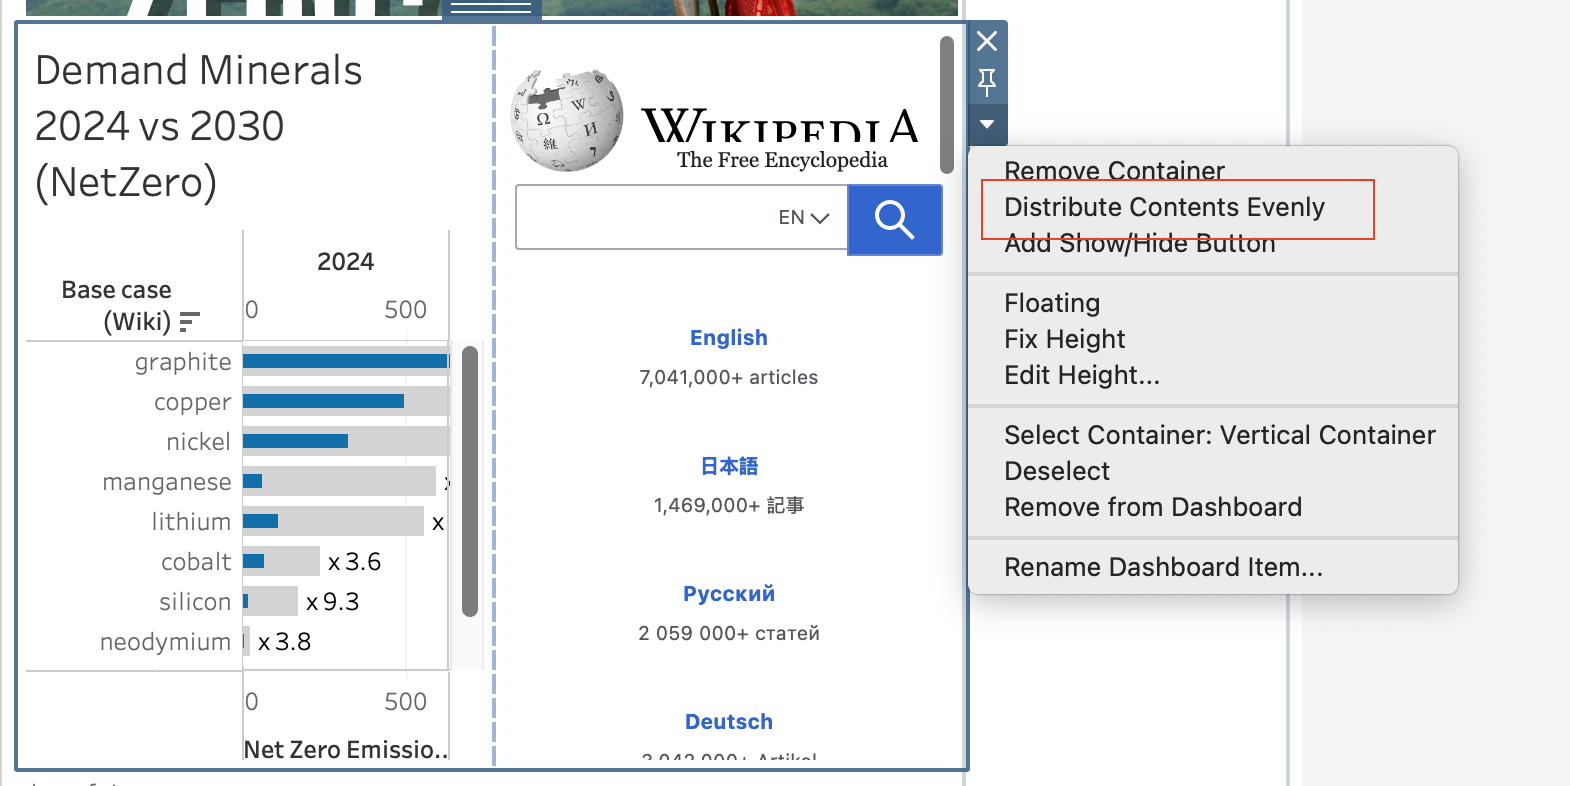
Task: Choose Select Container: Vertical Container
Action: (1220, 435)
